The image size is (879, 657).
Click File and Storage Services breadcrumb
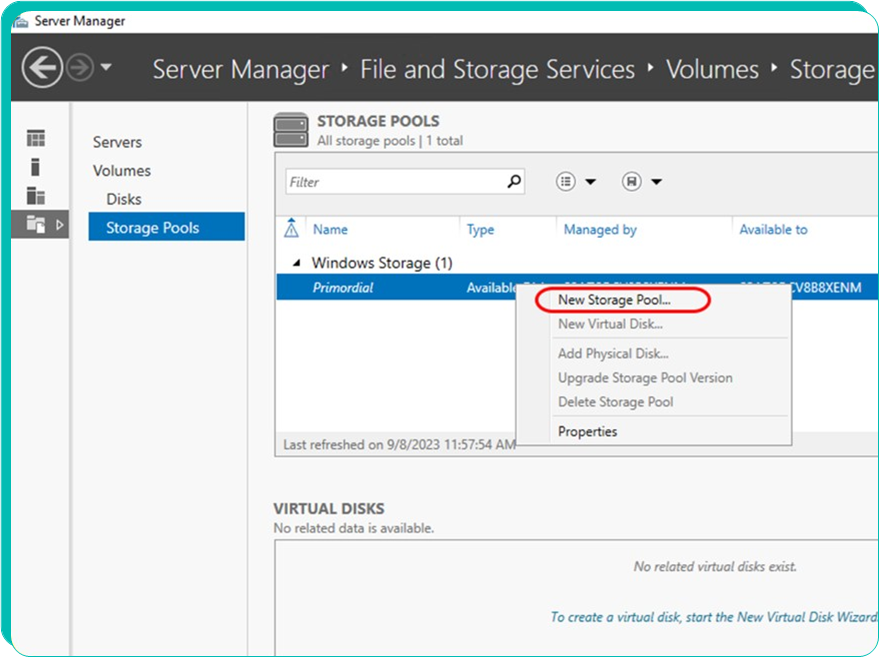point(498,70)
